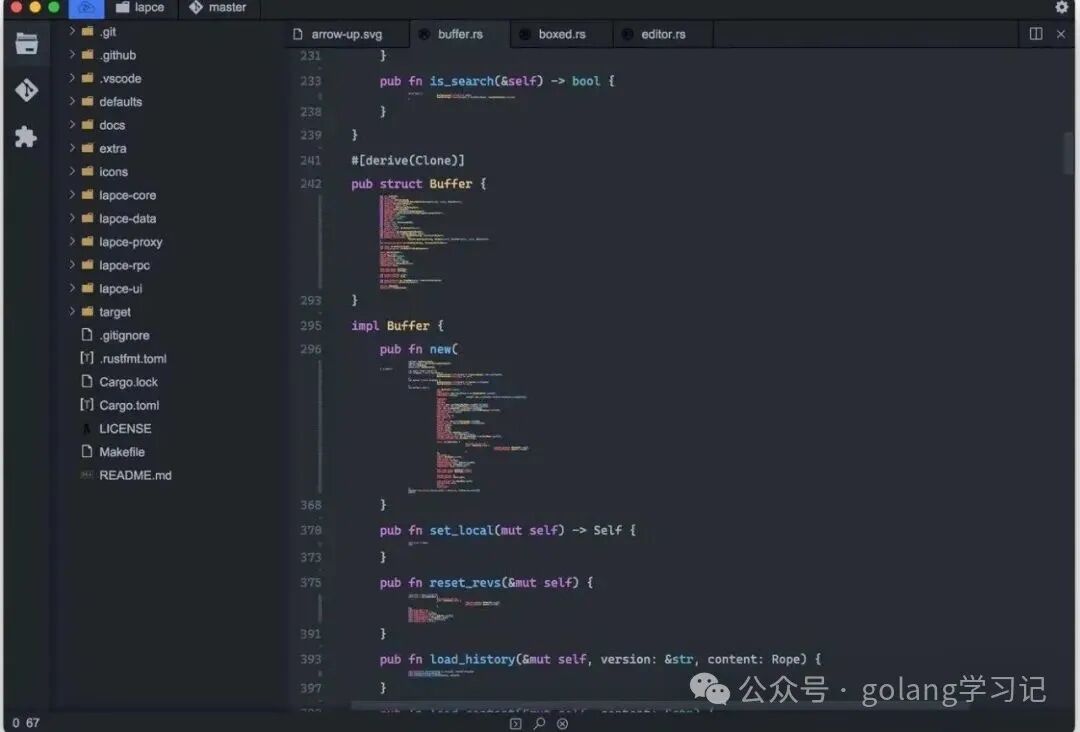Open the File Explorer panel icon
The image size is (1080, 732).
(x=26, y=43)
